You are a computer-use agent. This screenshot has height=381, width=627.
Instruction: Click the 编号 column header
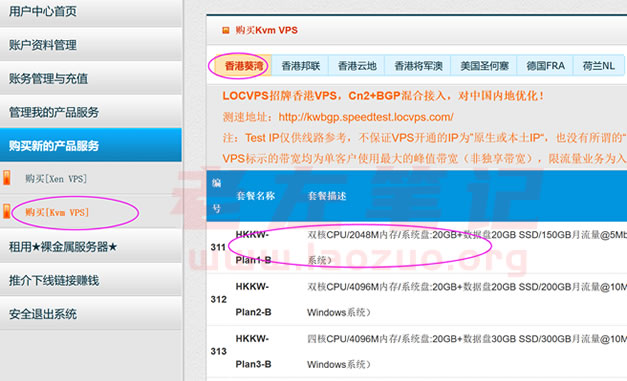point(216,195)
